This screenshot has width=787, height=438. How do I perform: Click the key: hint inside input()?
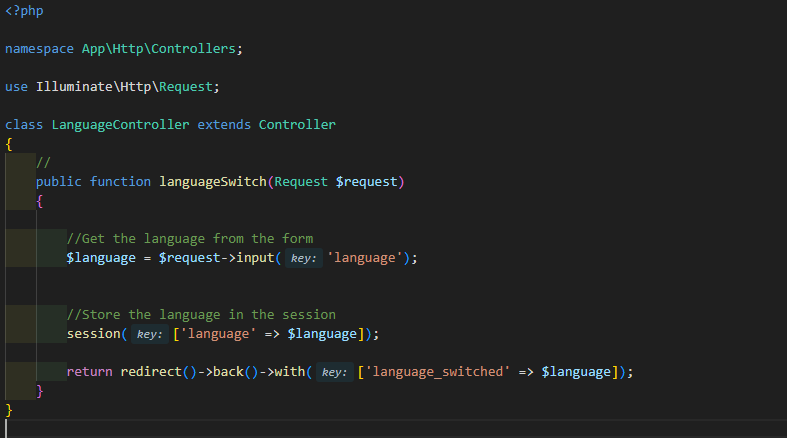point(303,258)
